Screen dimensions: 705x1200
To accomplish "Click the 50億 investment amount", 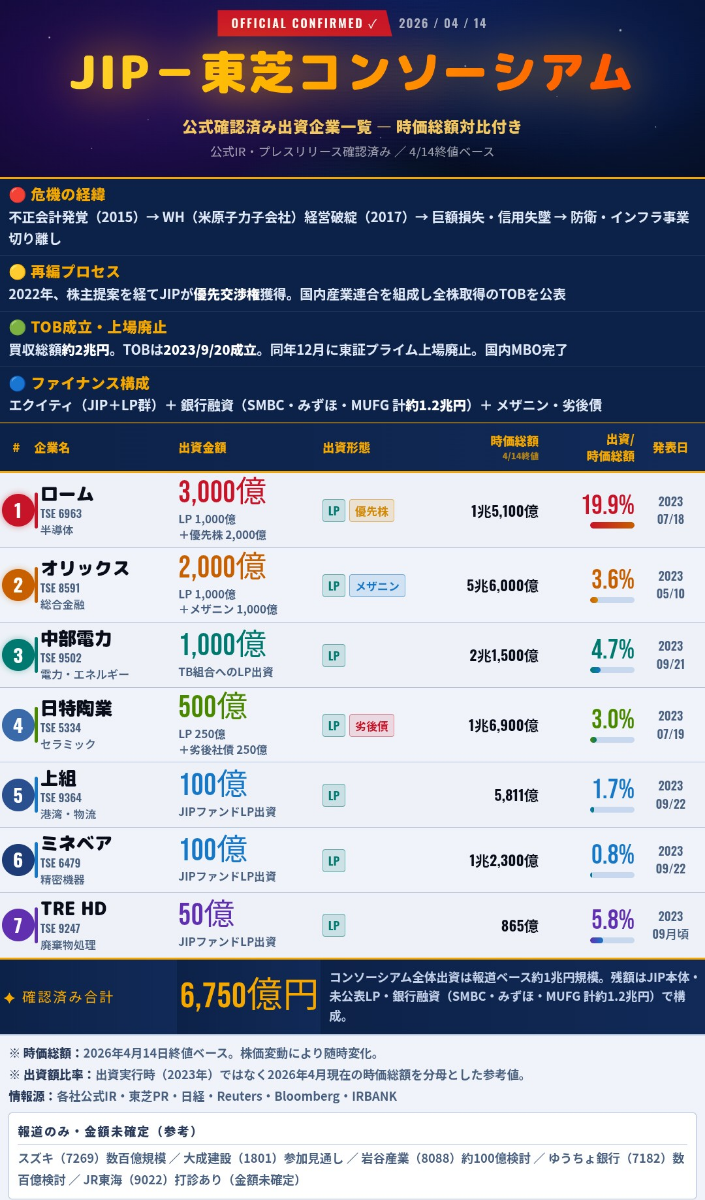I will click(206, 914).
